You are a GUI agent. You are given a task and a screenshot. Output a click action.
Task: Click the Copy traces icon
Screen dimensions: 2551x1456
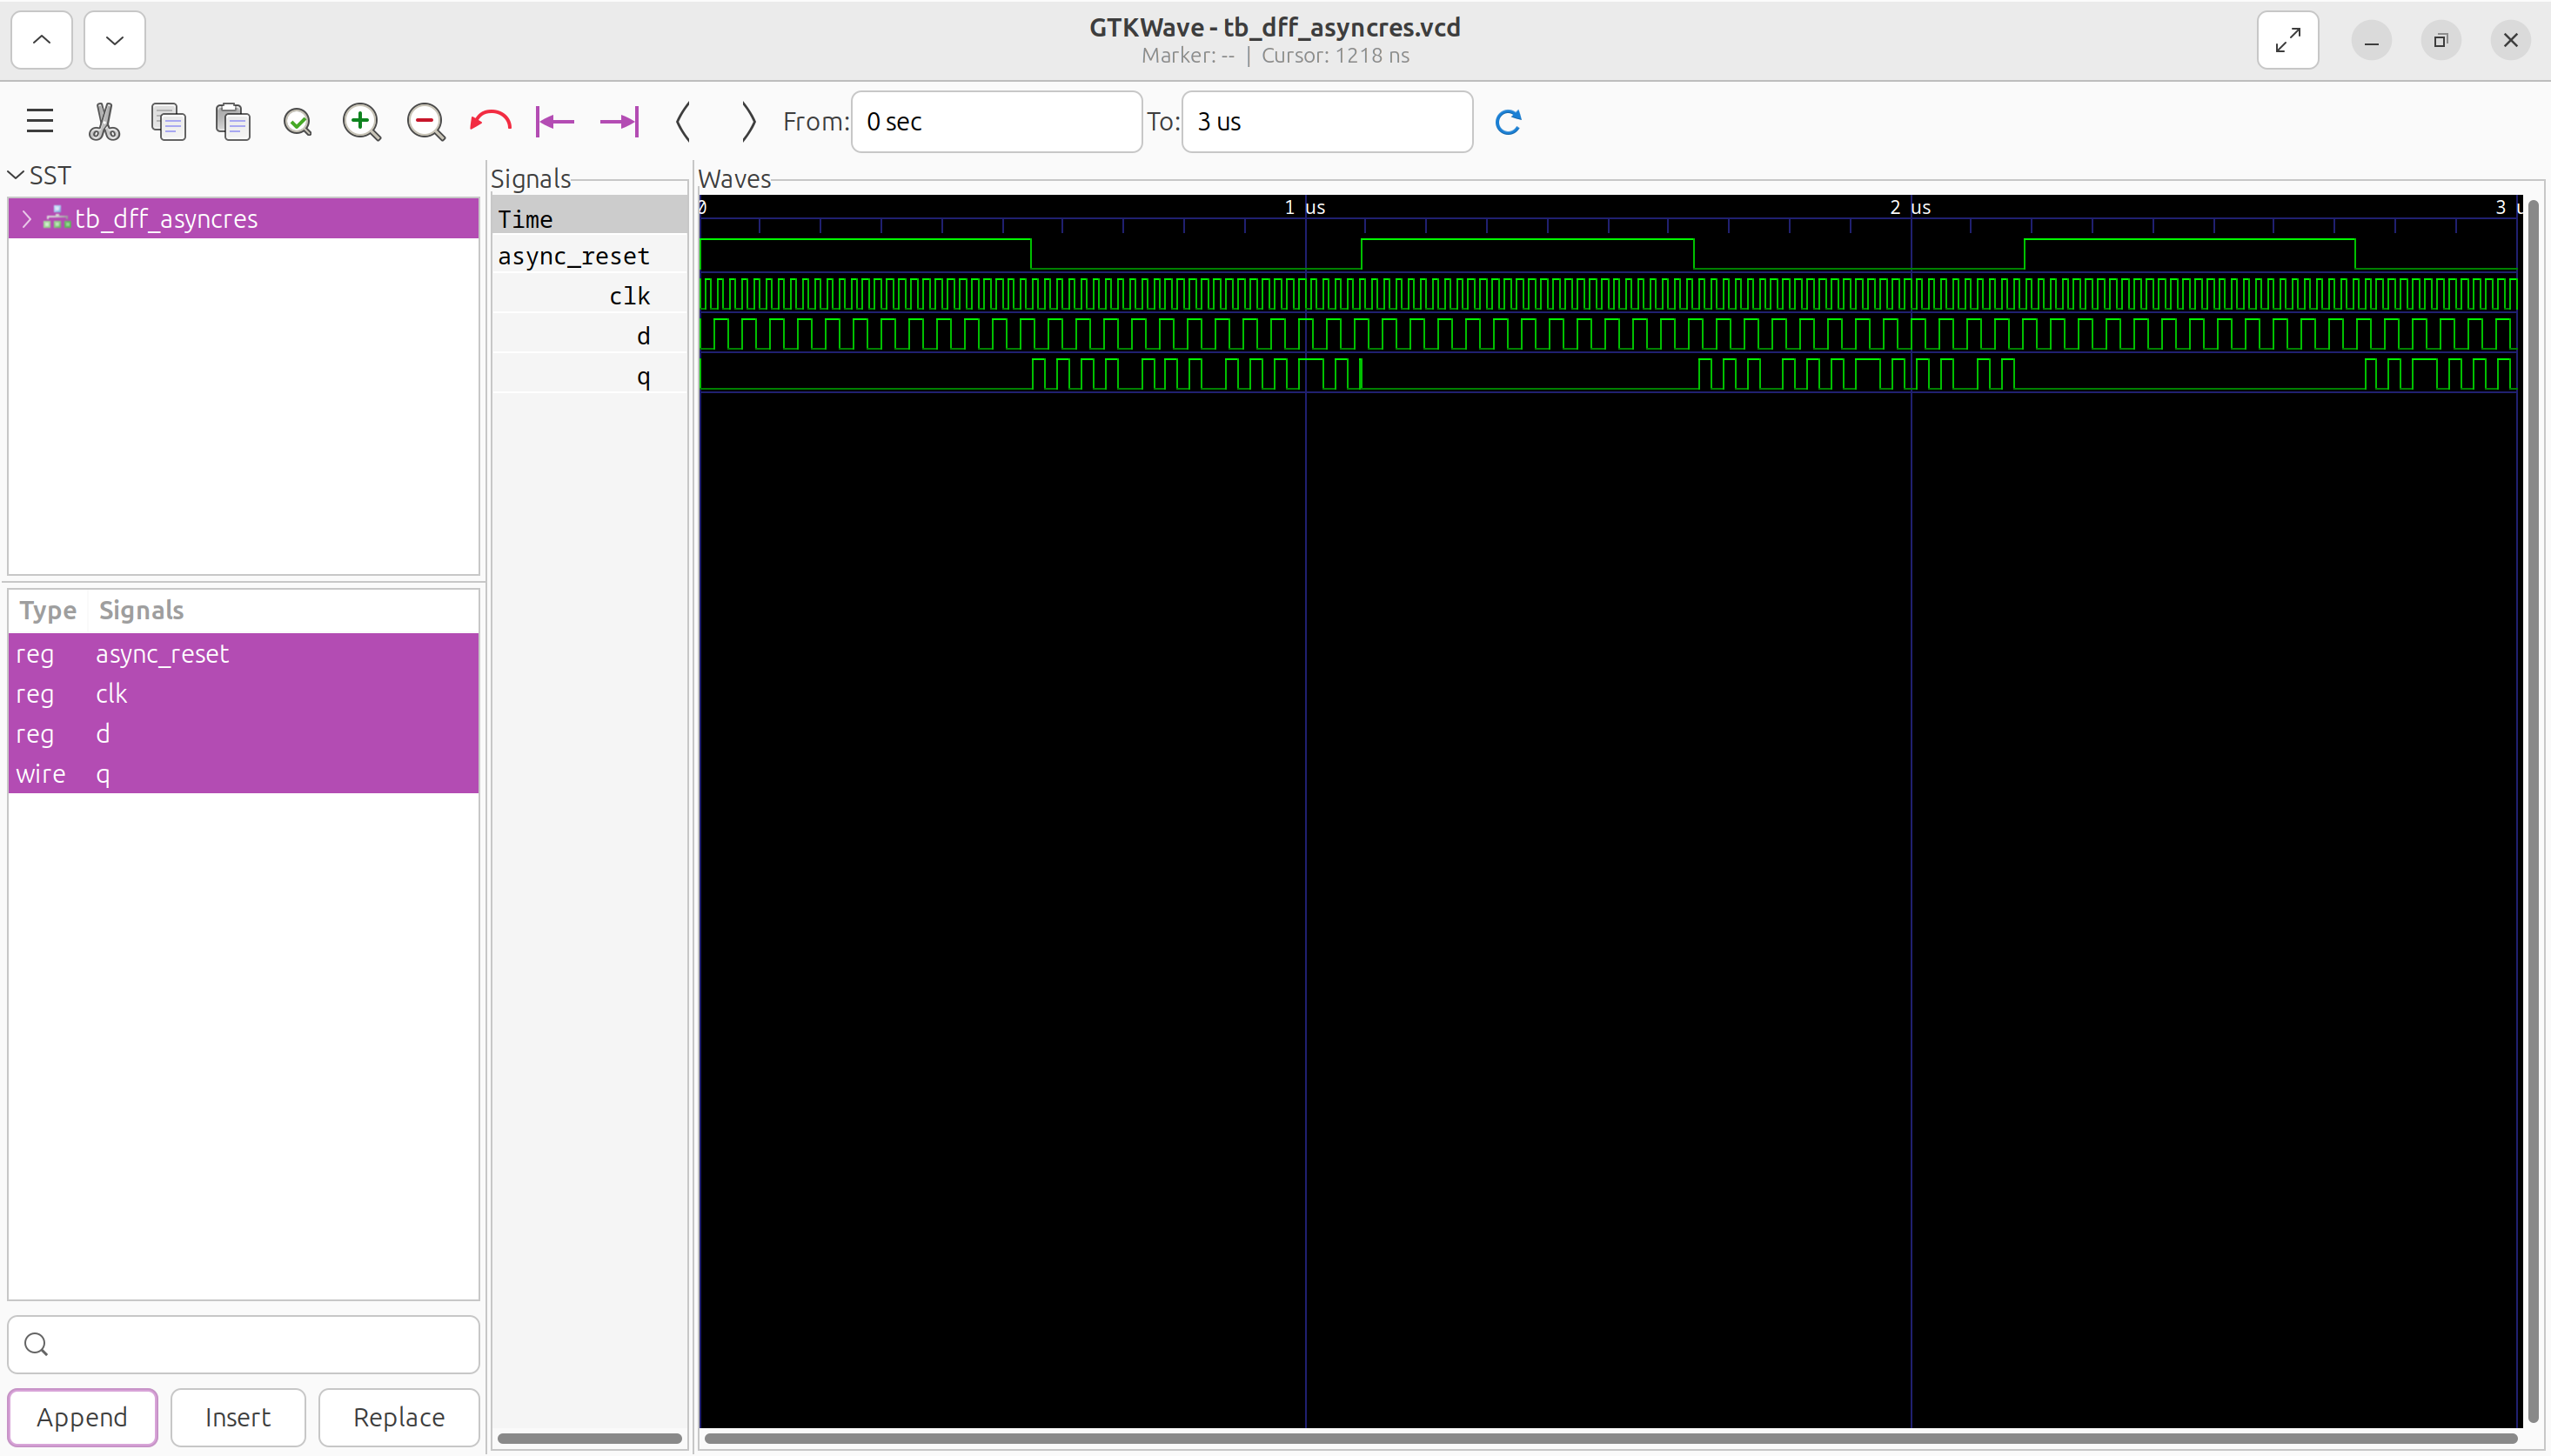(x=168, y=121)
